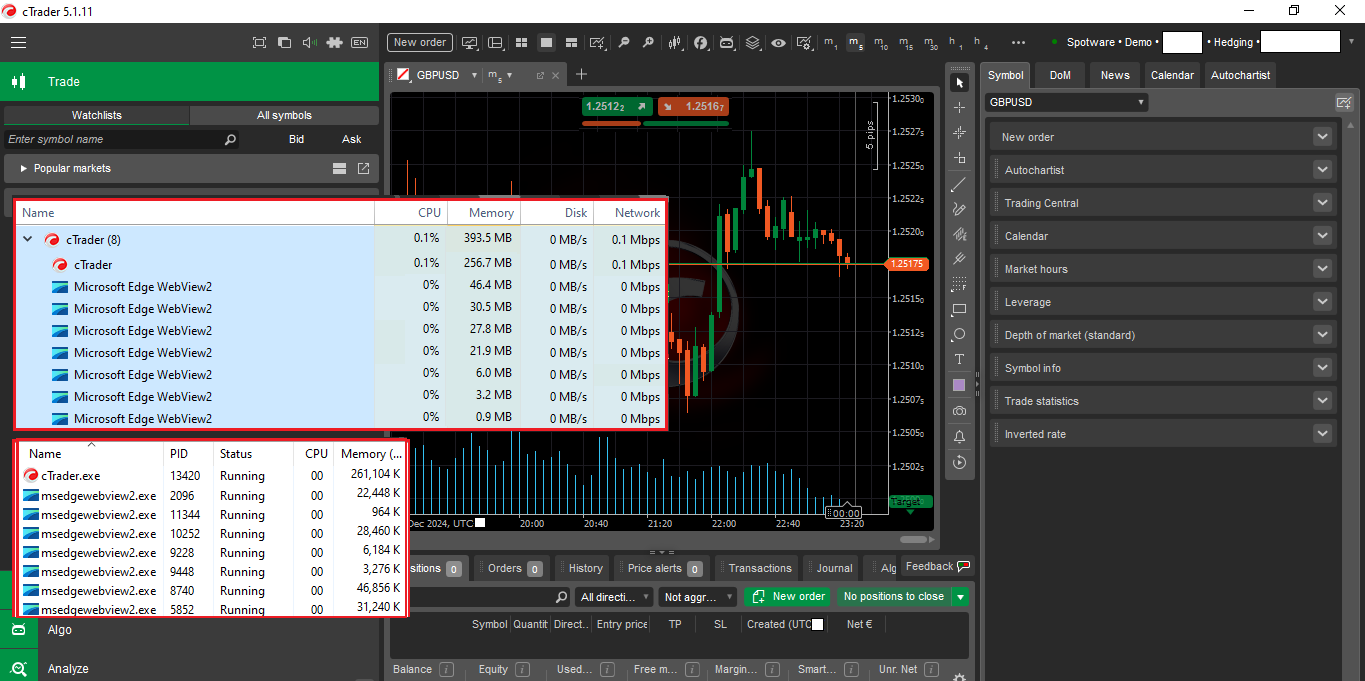Switch to m30 timeframe
This screenshot has height=681, width=1365.
point(931,43)
